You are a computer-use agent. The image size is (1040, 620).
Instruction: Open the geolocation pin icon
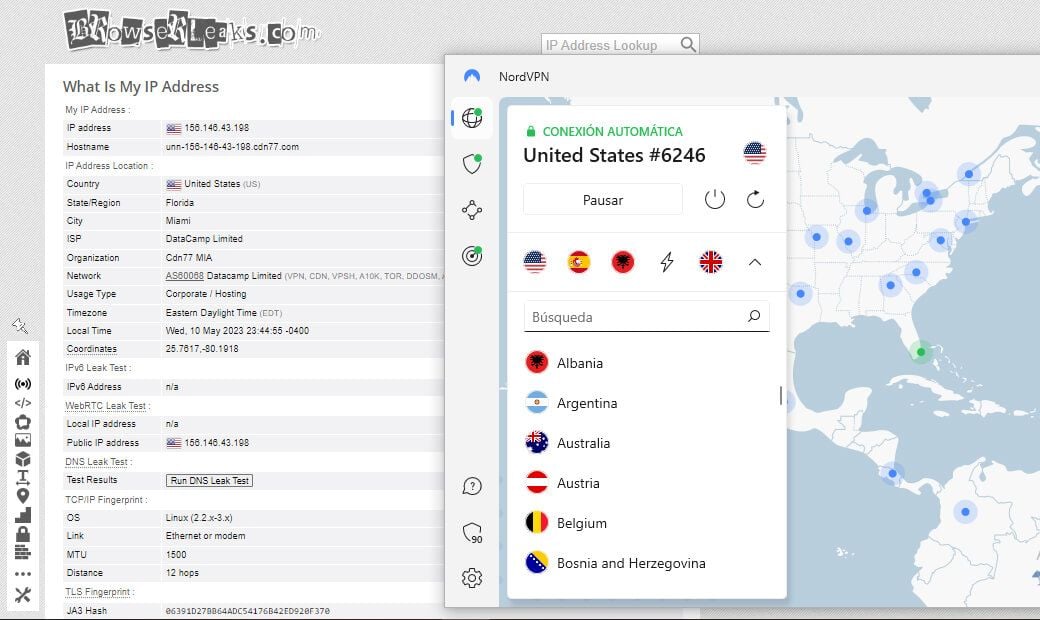23,495
